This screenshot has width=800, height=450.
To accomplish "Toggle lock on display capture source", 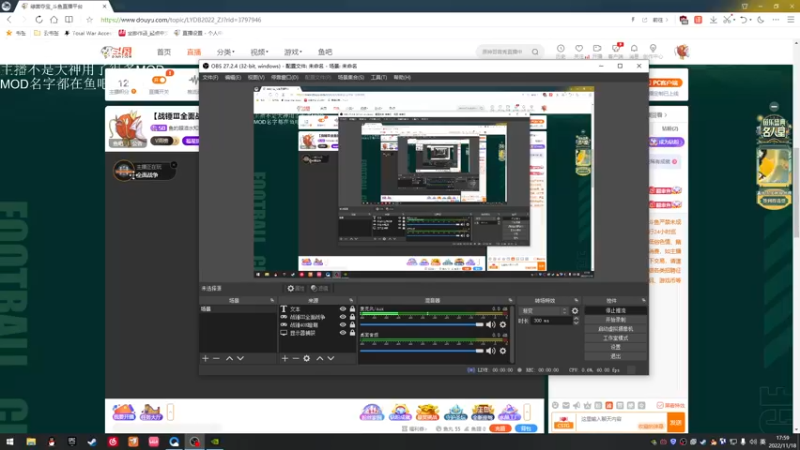I will coord(352,333).
